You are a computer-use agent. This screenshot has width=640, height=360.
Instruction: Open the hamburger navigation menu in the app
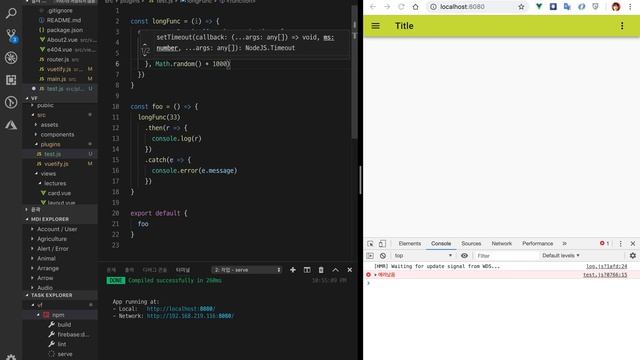(x=376, y=26)
